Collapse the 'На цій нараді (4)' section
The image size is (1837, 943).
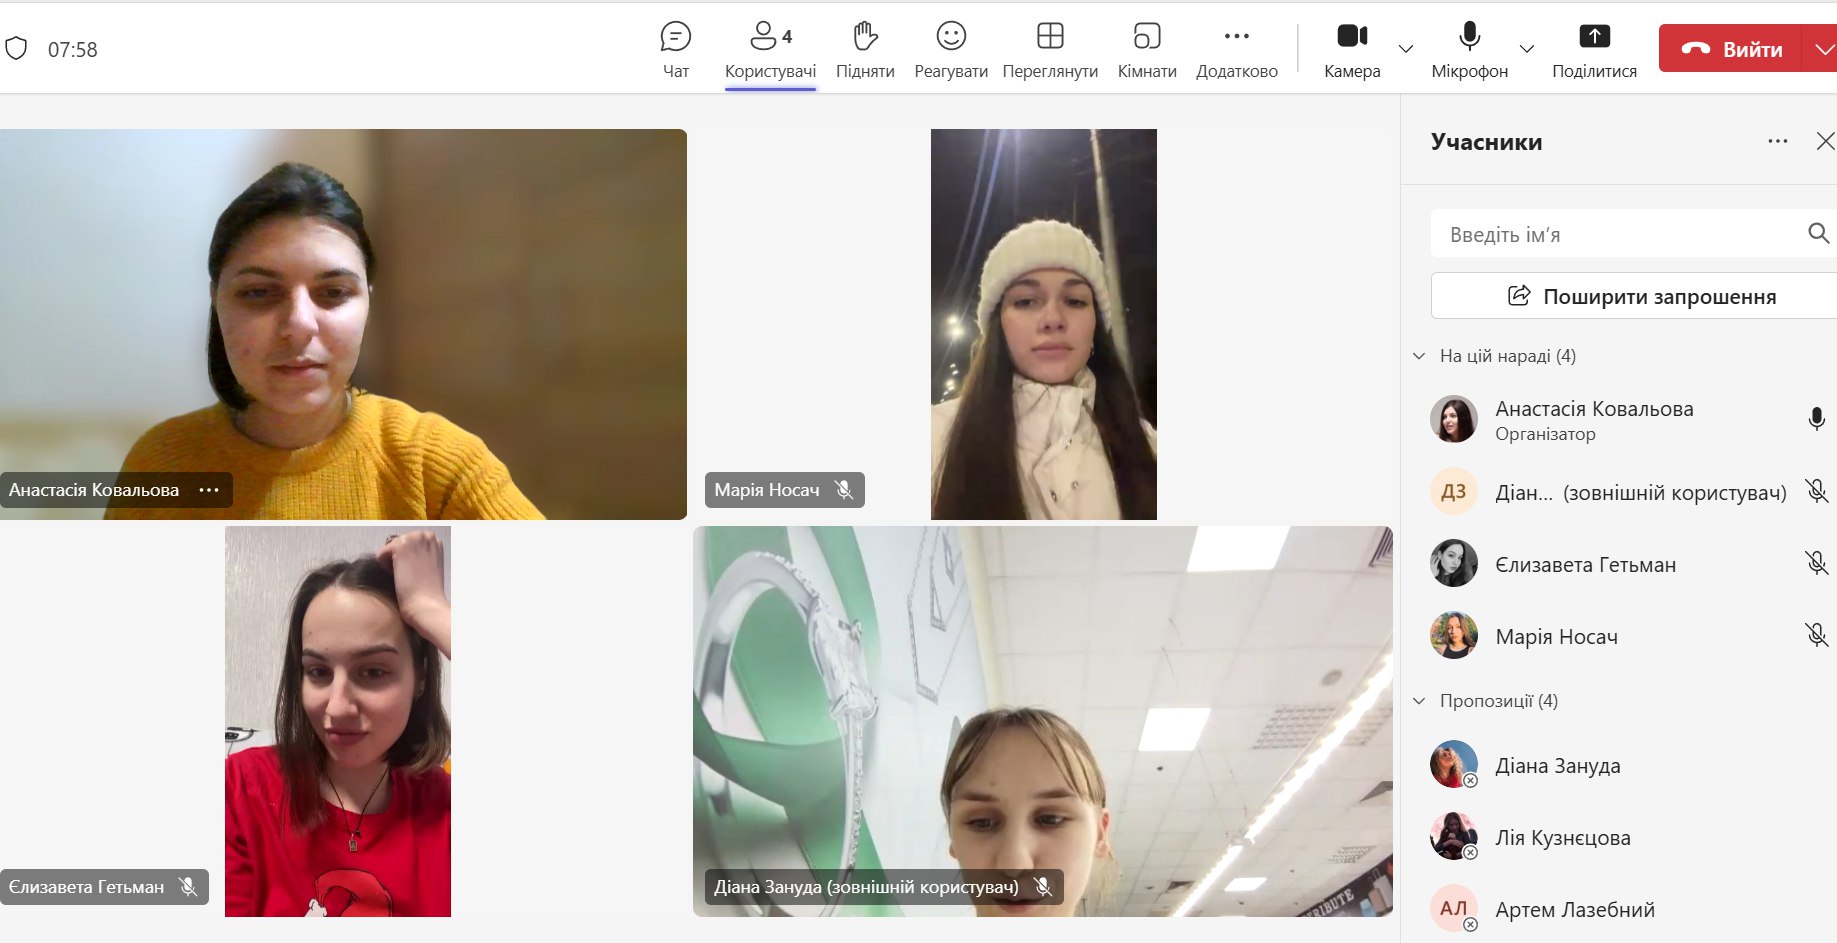1419,356
